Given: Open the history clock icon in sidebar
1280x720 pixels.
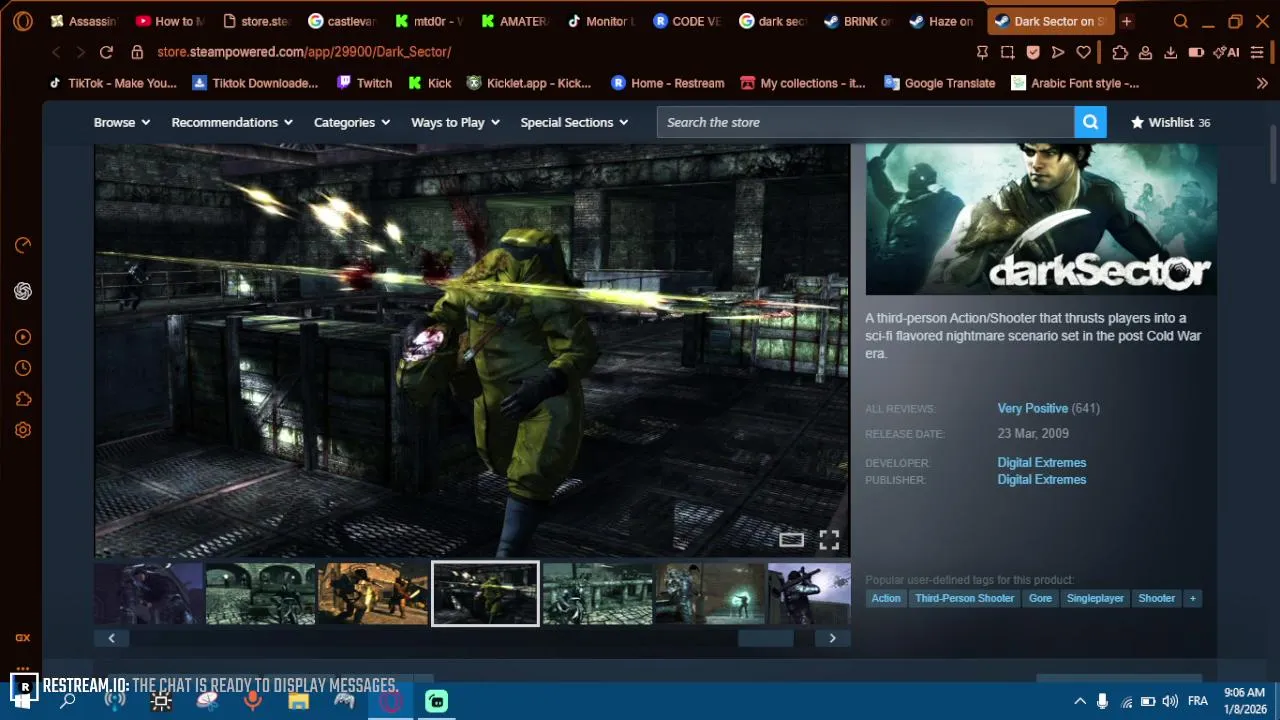Looking at the screenshot, I should click(x=23, y=368).
